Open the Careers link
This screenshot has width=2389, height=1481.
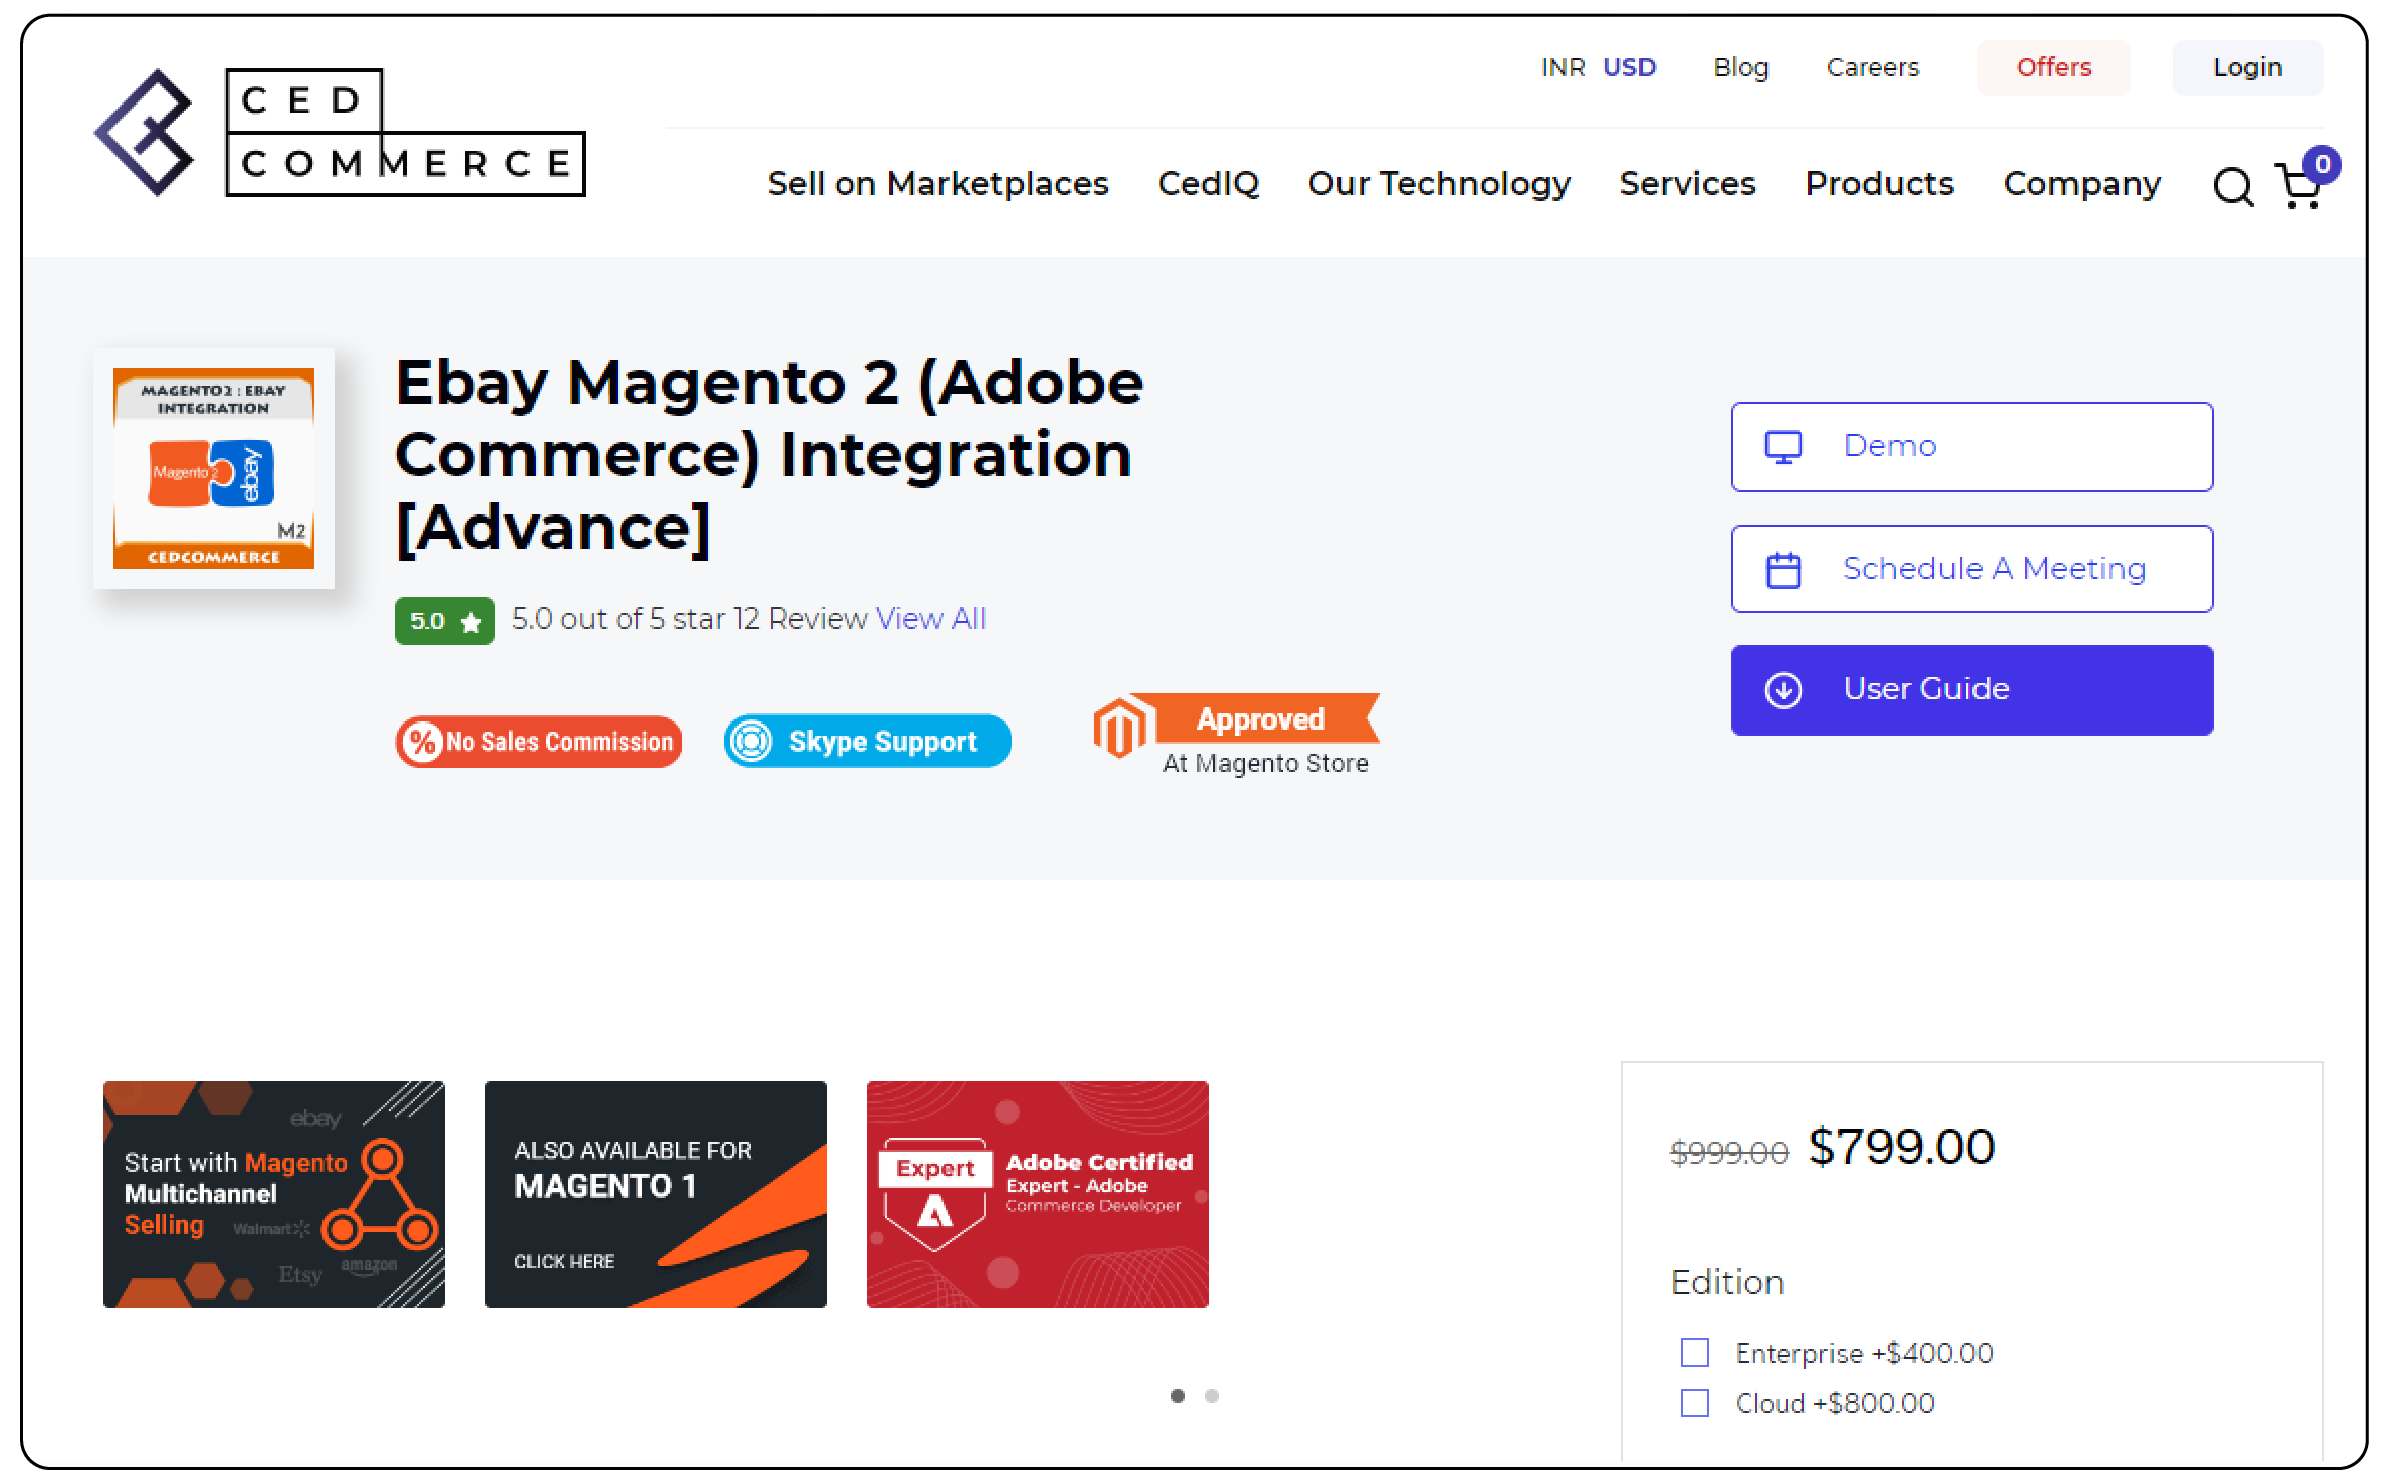(1873, 67)
